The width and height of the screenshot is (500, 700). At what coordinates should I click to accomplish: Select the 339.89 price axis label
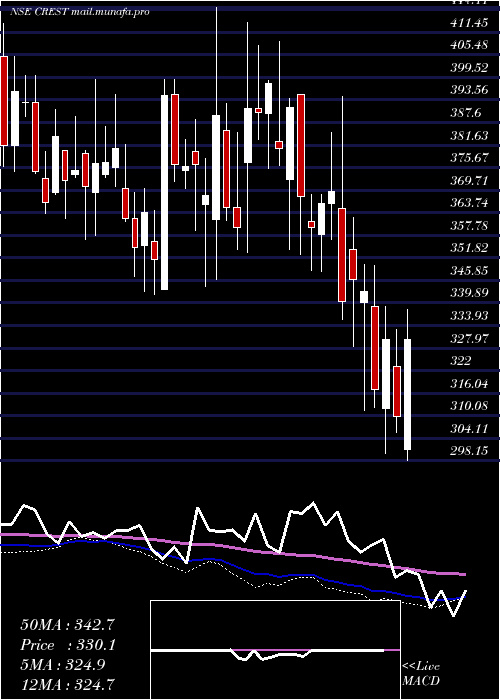469,293
